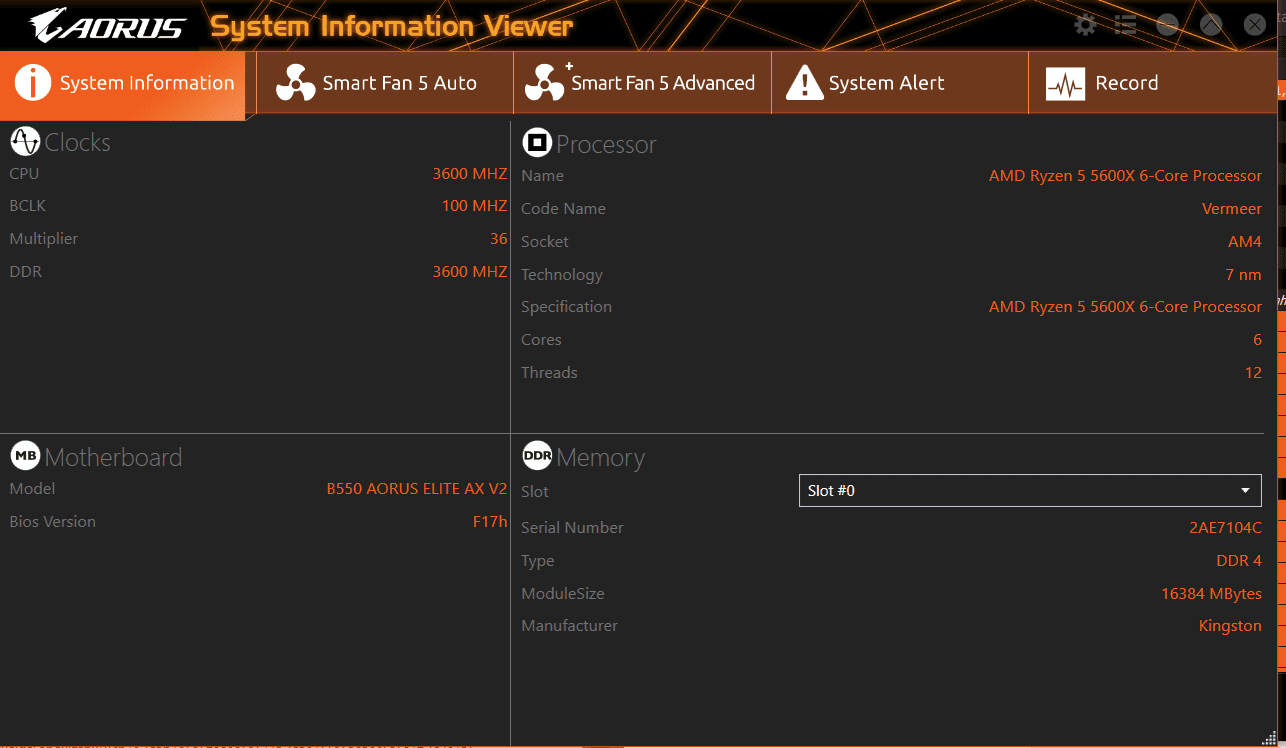Click the Serial Number label
Viewport: 1286px width, 748px height.
tap(572, 527)
